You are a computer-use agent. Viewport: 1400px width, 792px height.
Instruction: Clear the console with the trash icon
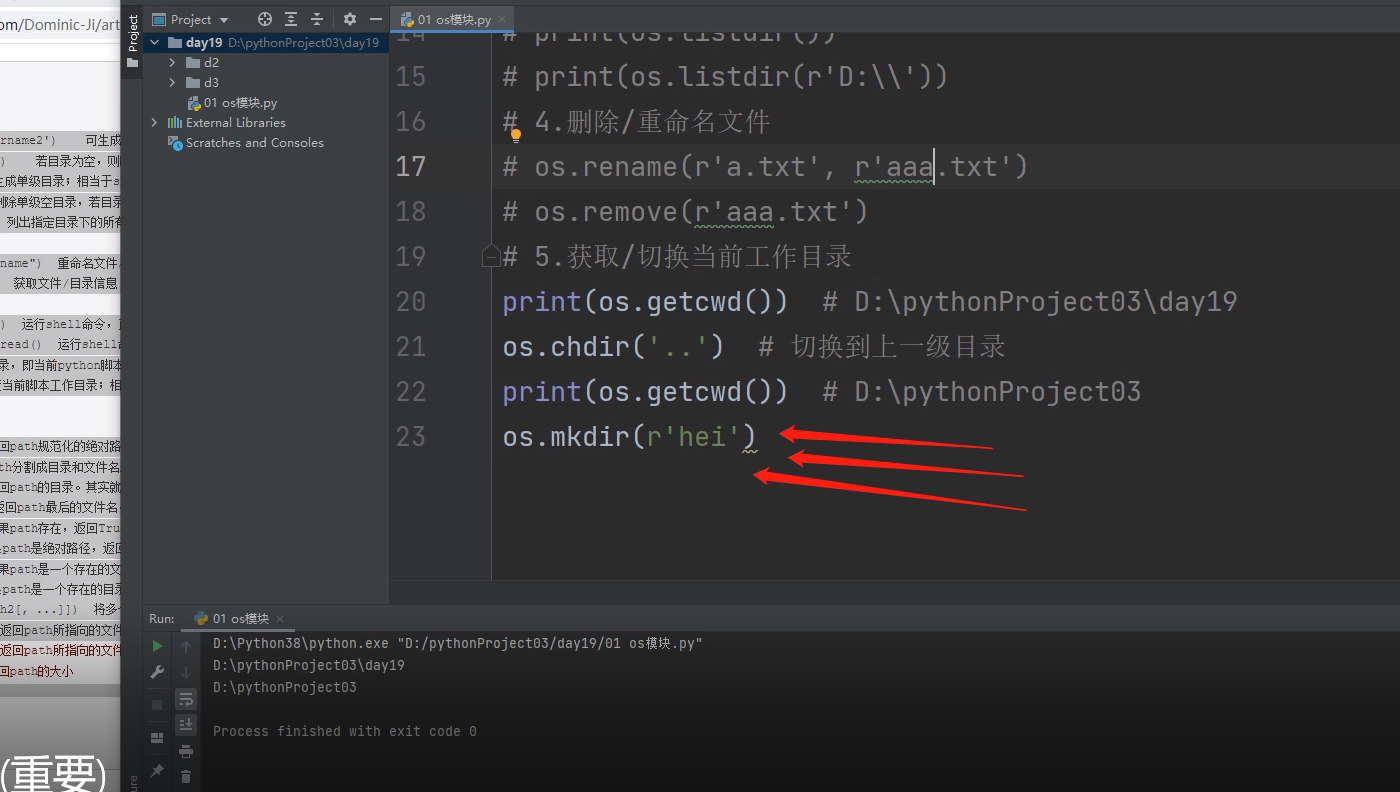click(186, 776)
